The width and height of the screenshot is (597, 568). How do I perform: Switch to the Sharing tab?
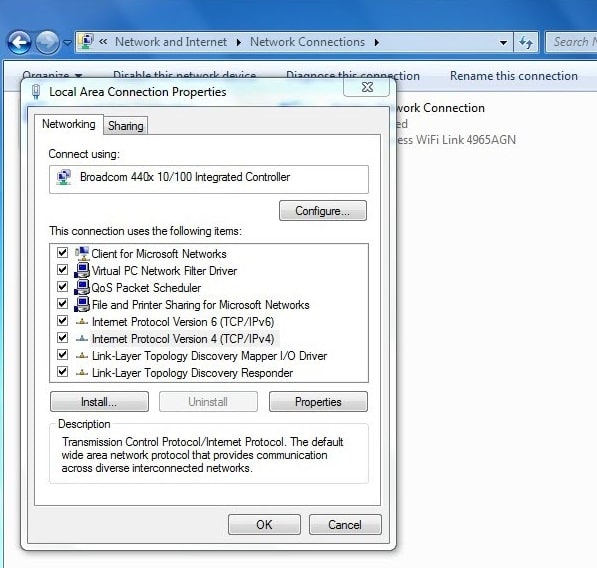(126, 126)
